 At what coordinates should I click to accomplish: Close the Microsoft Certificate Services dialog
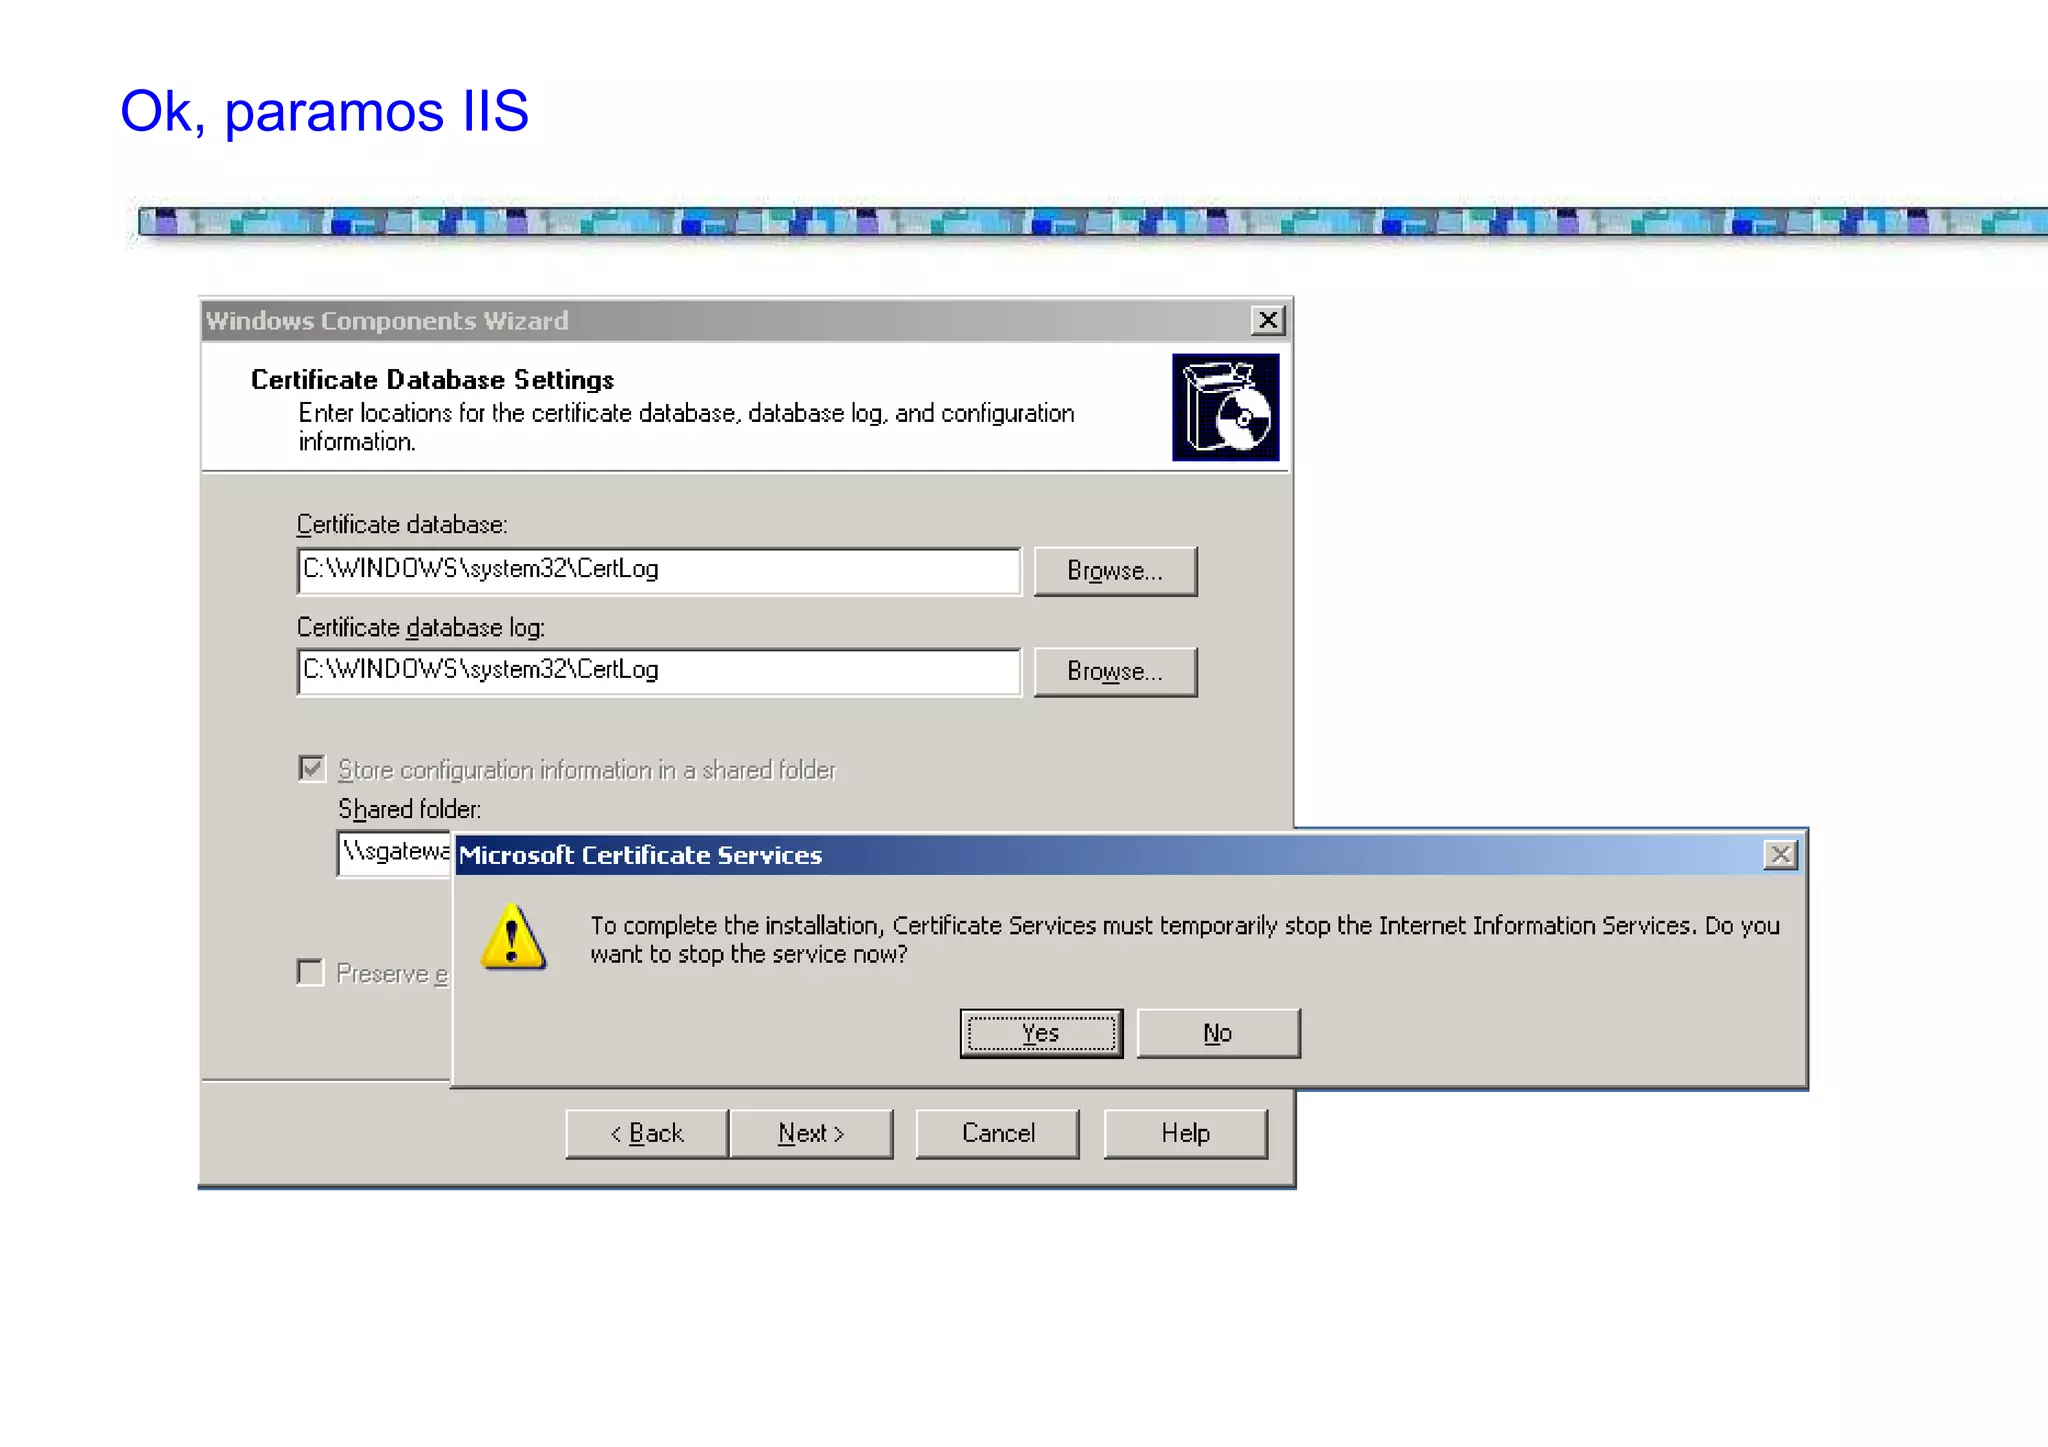pos(1781,855)
